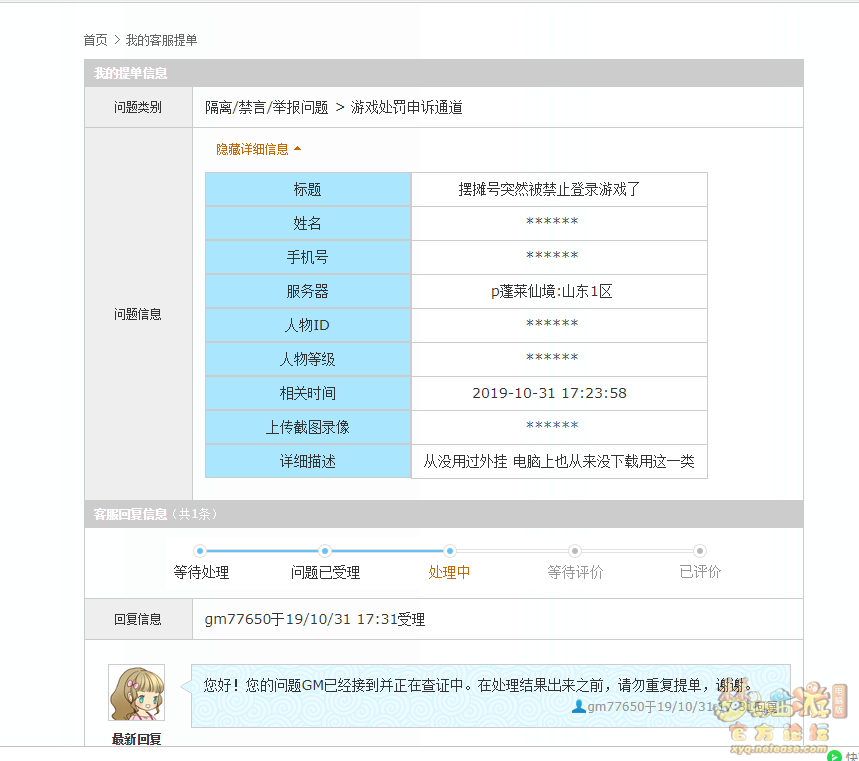Click the small triangle next to 隐藏详细信息
Viewport: 859px width, 761px height.
(297, 149)
